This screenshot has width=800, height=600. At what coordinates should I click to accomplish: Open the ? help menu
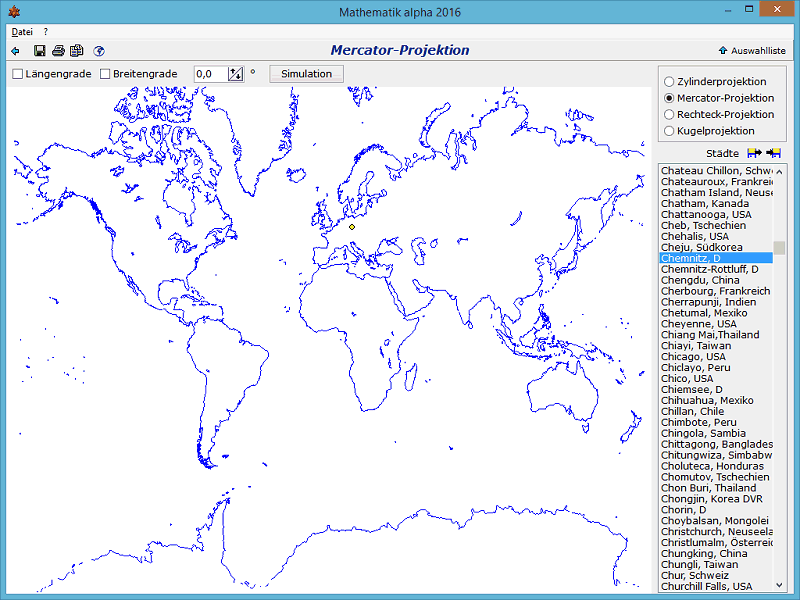(x=44, y=31)
